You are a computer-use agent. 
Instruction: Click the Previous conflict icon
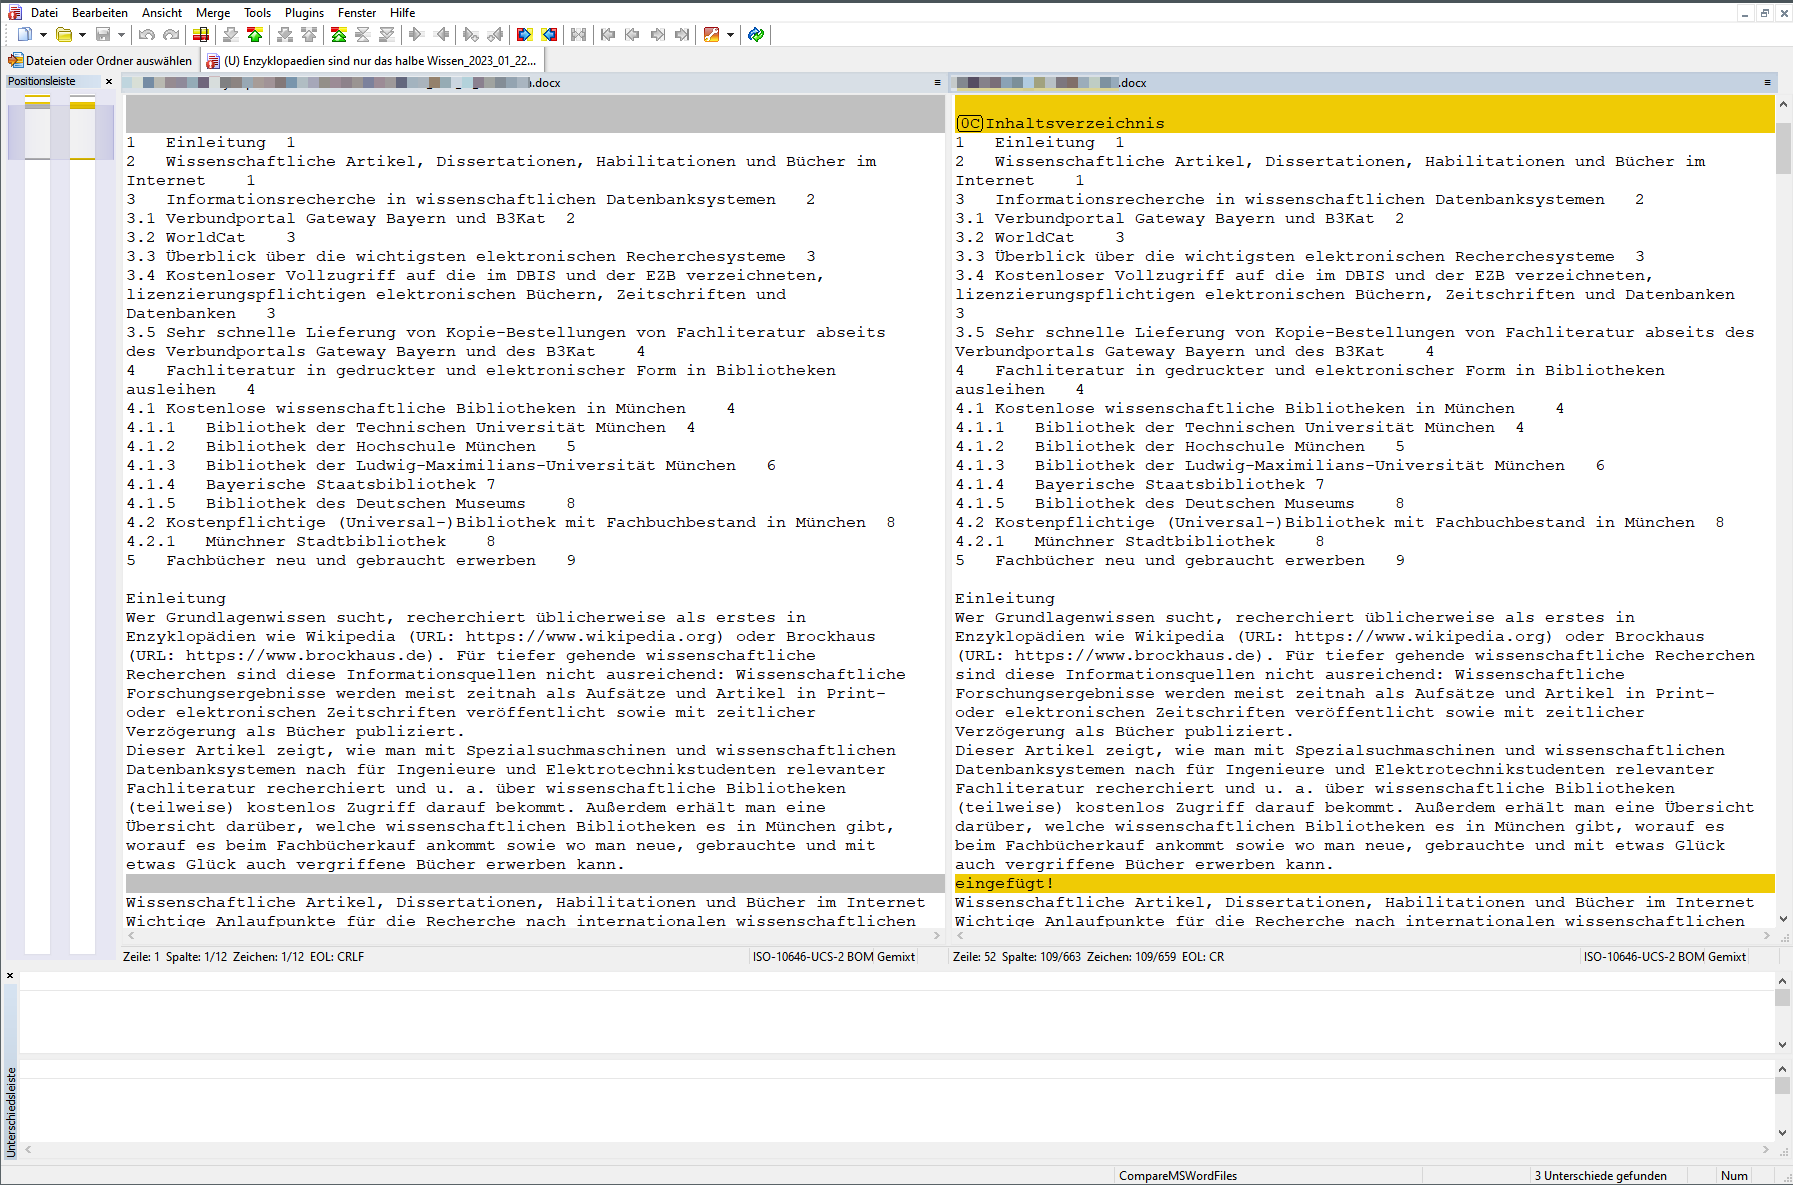(x=309, y=35)
